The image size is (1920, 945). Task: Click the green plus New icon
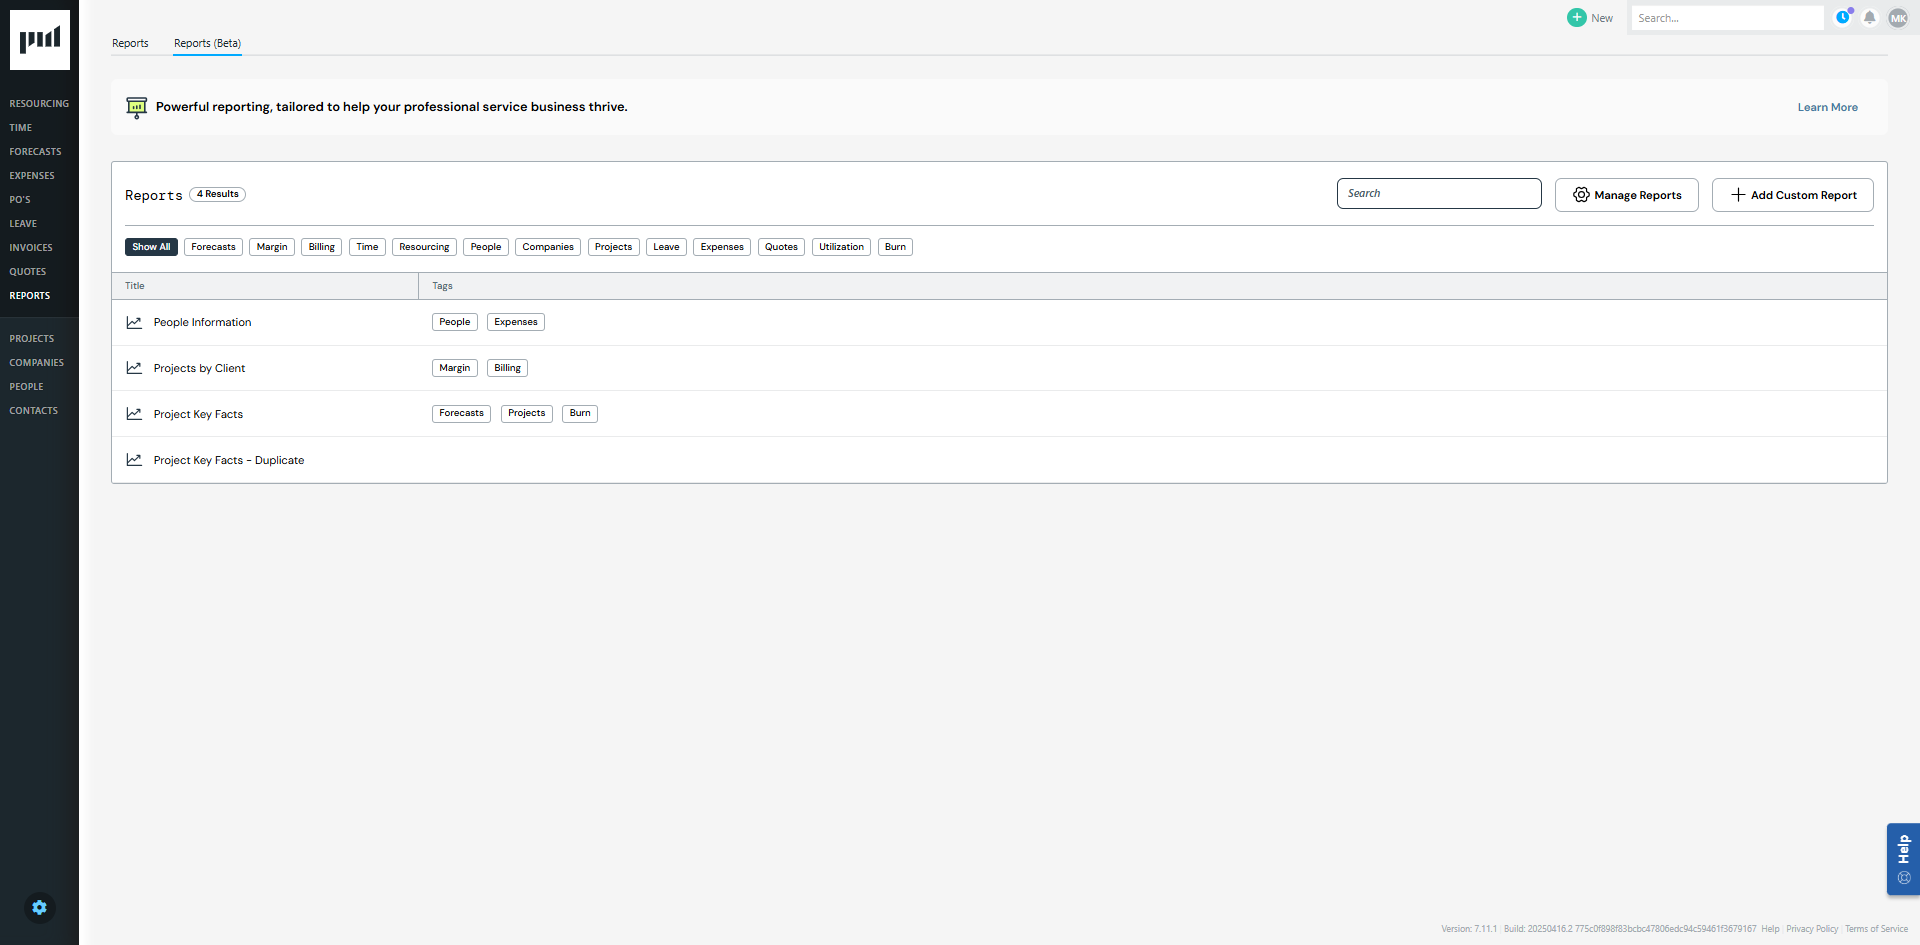coord(1577,18)
